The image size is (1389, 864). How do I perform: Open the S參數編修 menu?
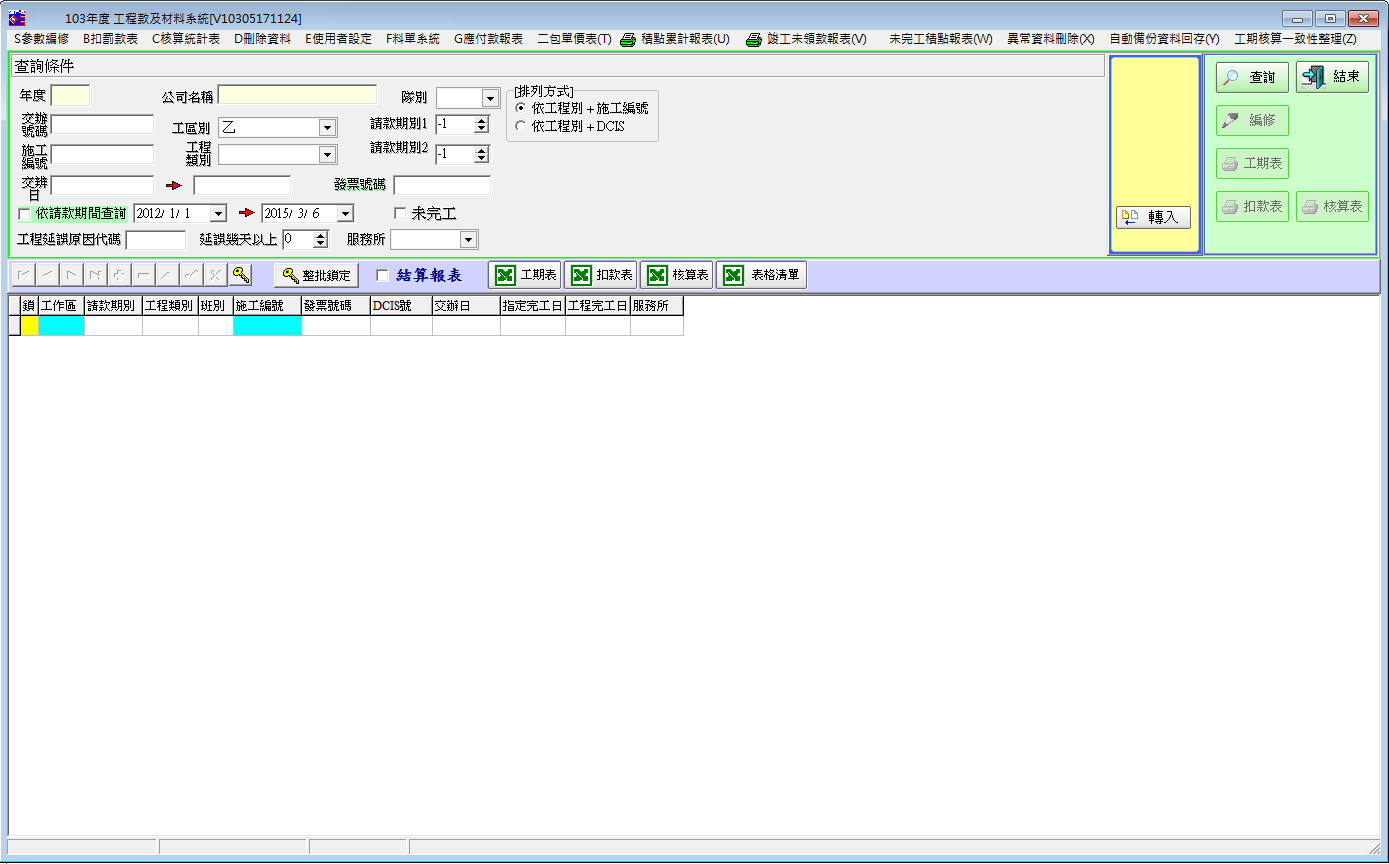click(41, 39)
